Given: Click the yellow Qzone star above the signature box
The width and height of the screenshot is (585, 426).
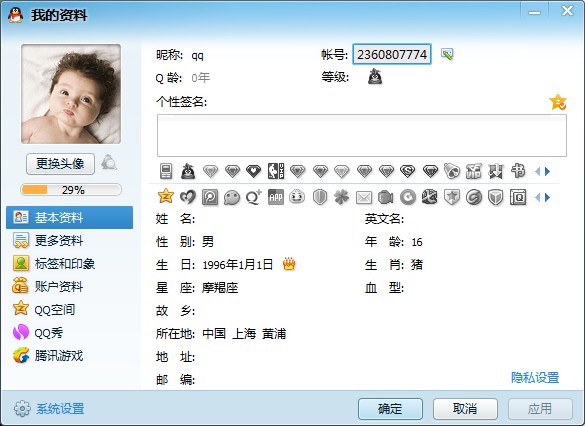Looking at the screenshot, I should click(x=558, y=102).
